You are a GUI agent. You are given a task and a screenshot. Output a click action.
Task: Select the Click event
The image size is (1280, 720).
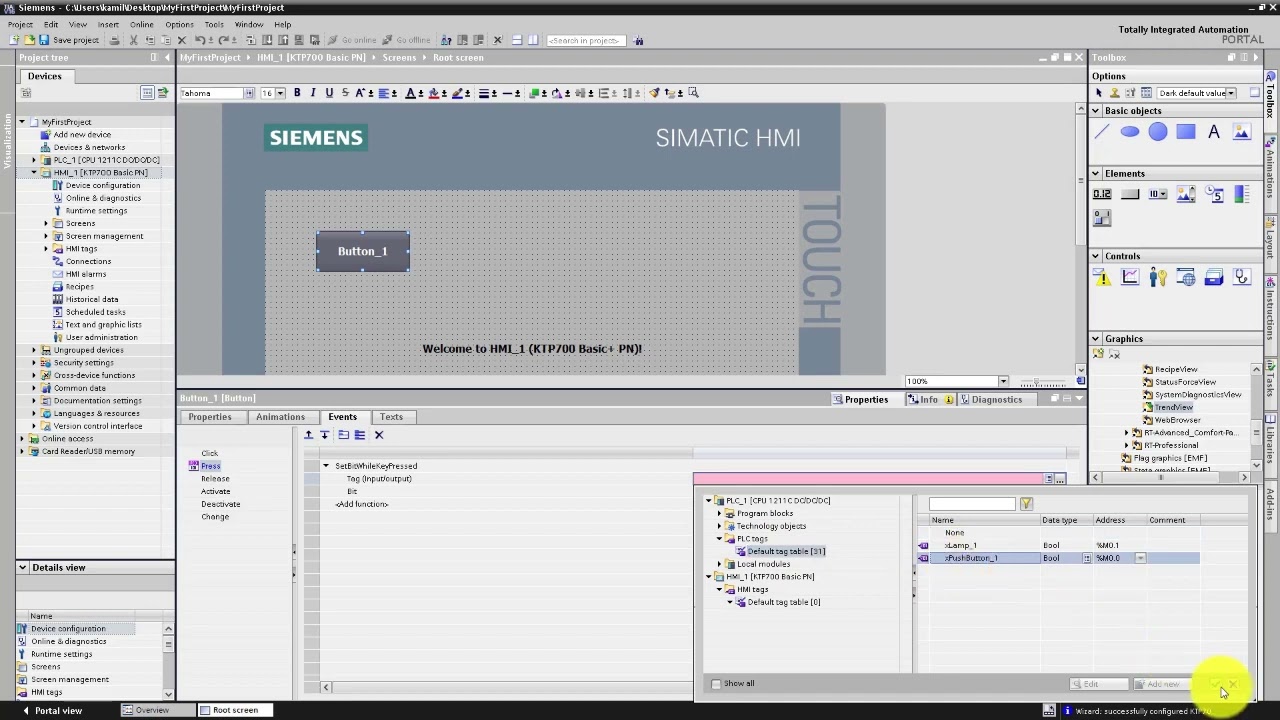coord(209,454)
